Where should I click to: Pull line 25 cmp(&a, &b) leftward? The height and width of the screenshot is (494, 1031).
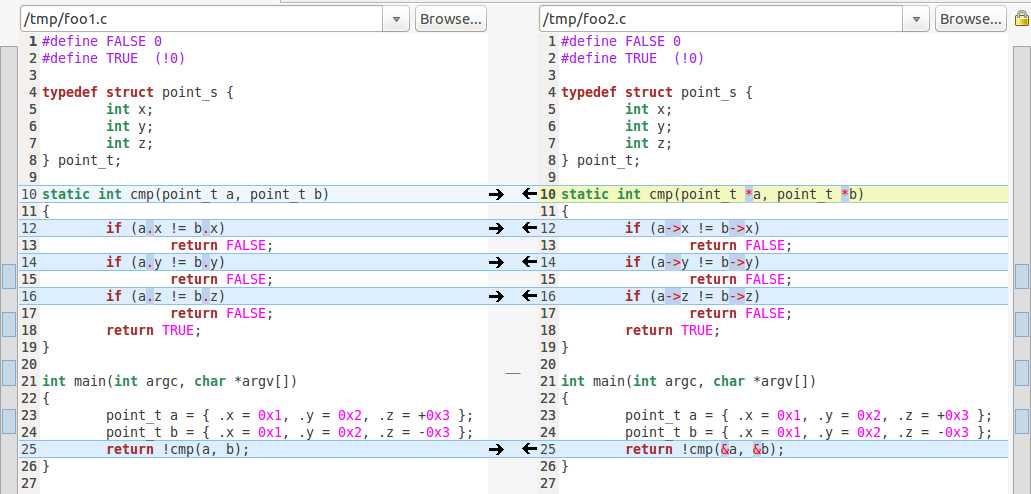[529, 449]
